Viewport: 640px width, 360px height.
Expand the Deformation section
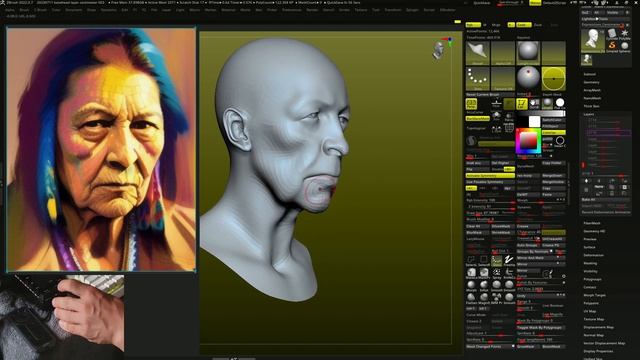[593, 255]
